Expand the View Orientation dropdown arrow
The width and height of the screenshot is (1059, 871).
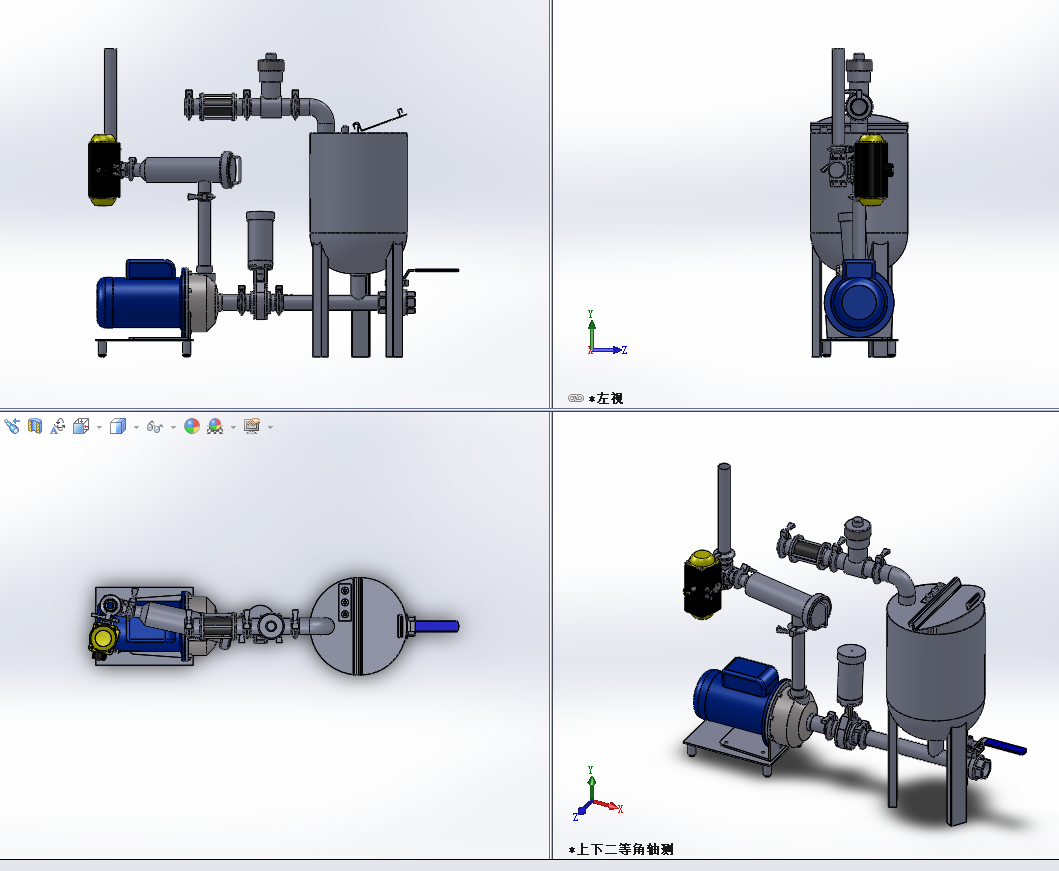click(x=99, y=427)
